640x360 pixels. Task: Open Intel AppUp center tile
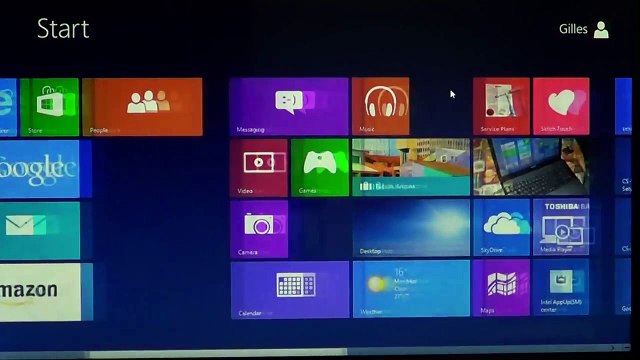pyautogui.click(x=561, y=287)
